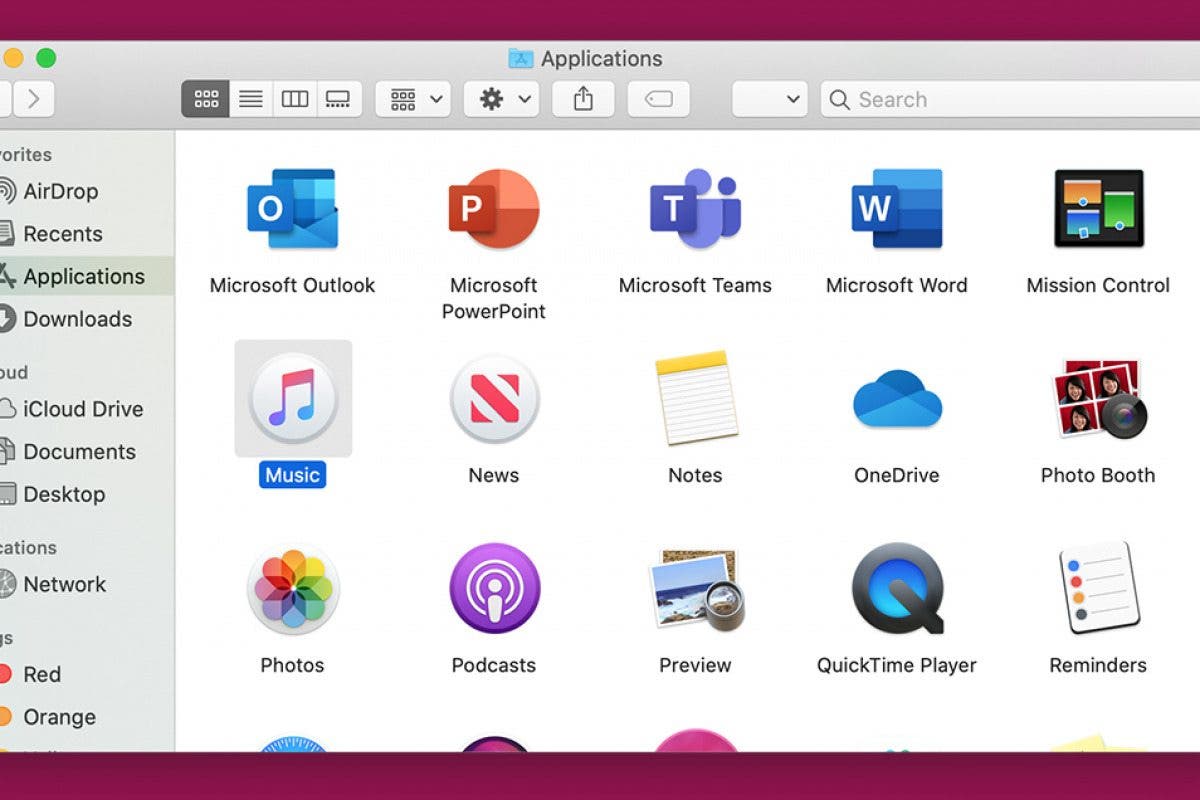Click the Mission Control app icon
Viewport: 1200px width, 800px height.
point(1098,209)
